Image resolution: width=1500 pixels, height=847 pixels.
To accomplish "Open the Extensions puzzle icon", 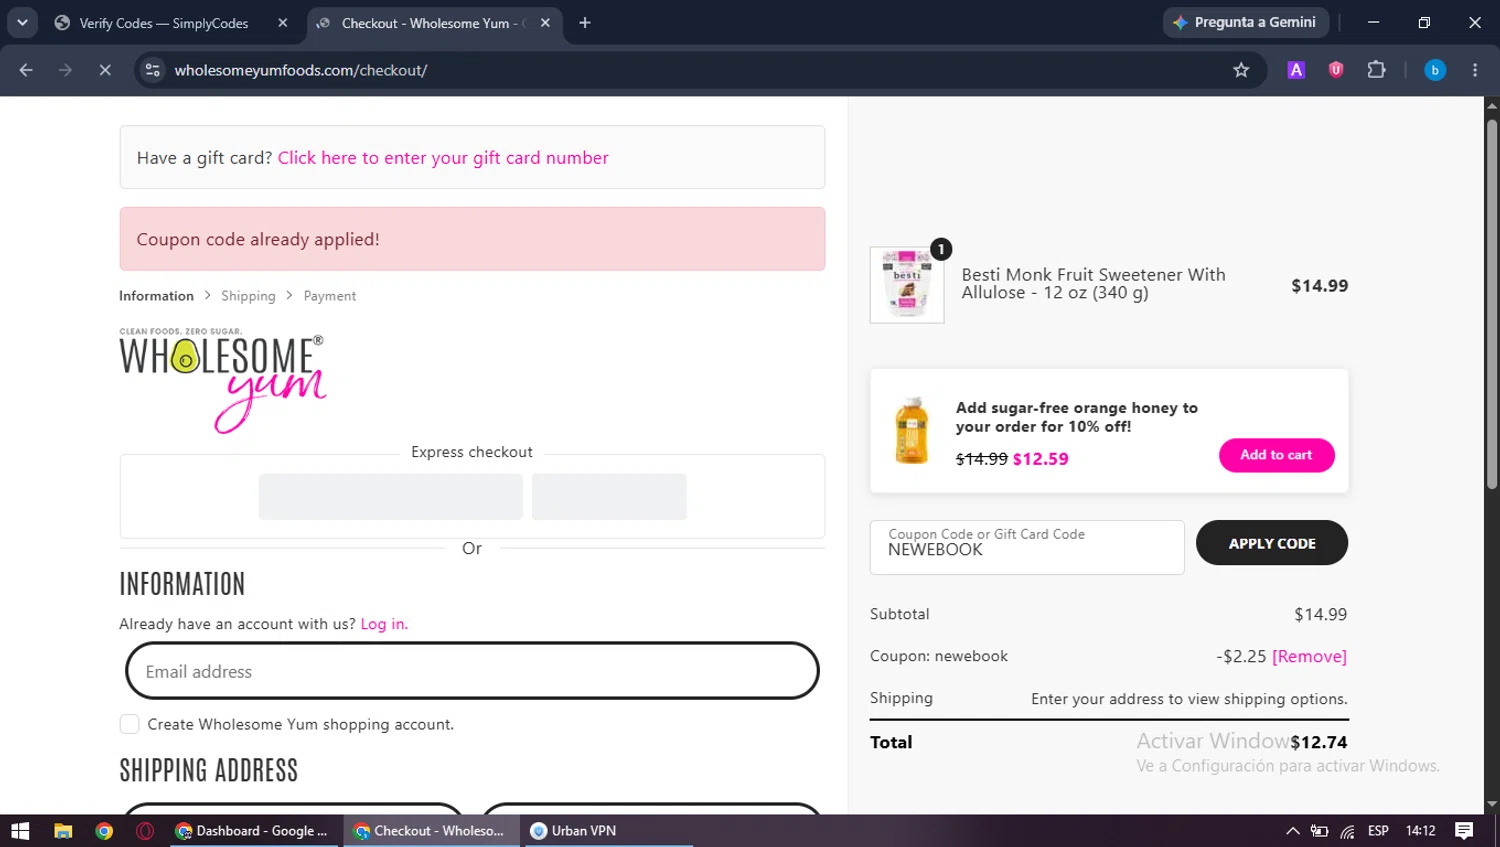I will click(x=1376, y=70).
